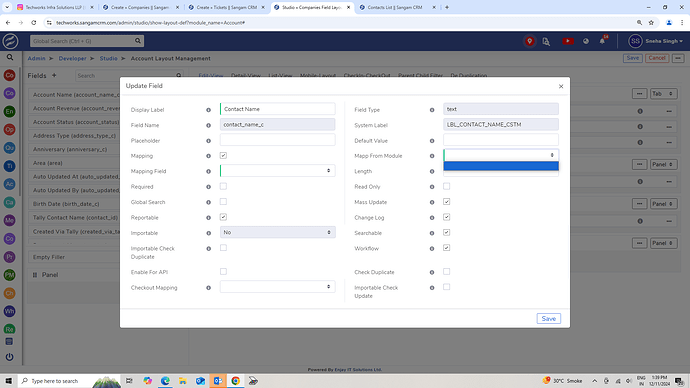Click the info icon beside Display Label

(x=209, y=110)
